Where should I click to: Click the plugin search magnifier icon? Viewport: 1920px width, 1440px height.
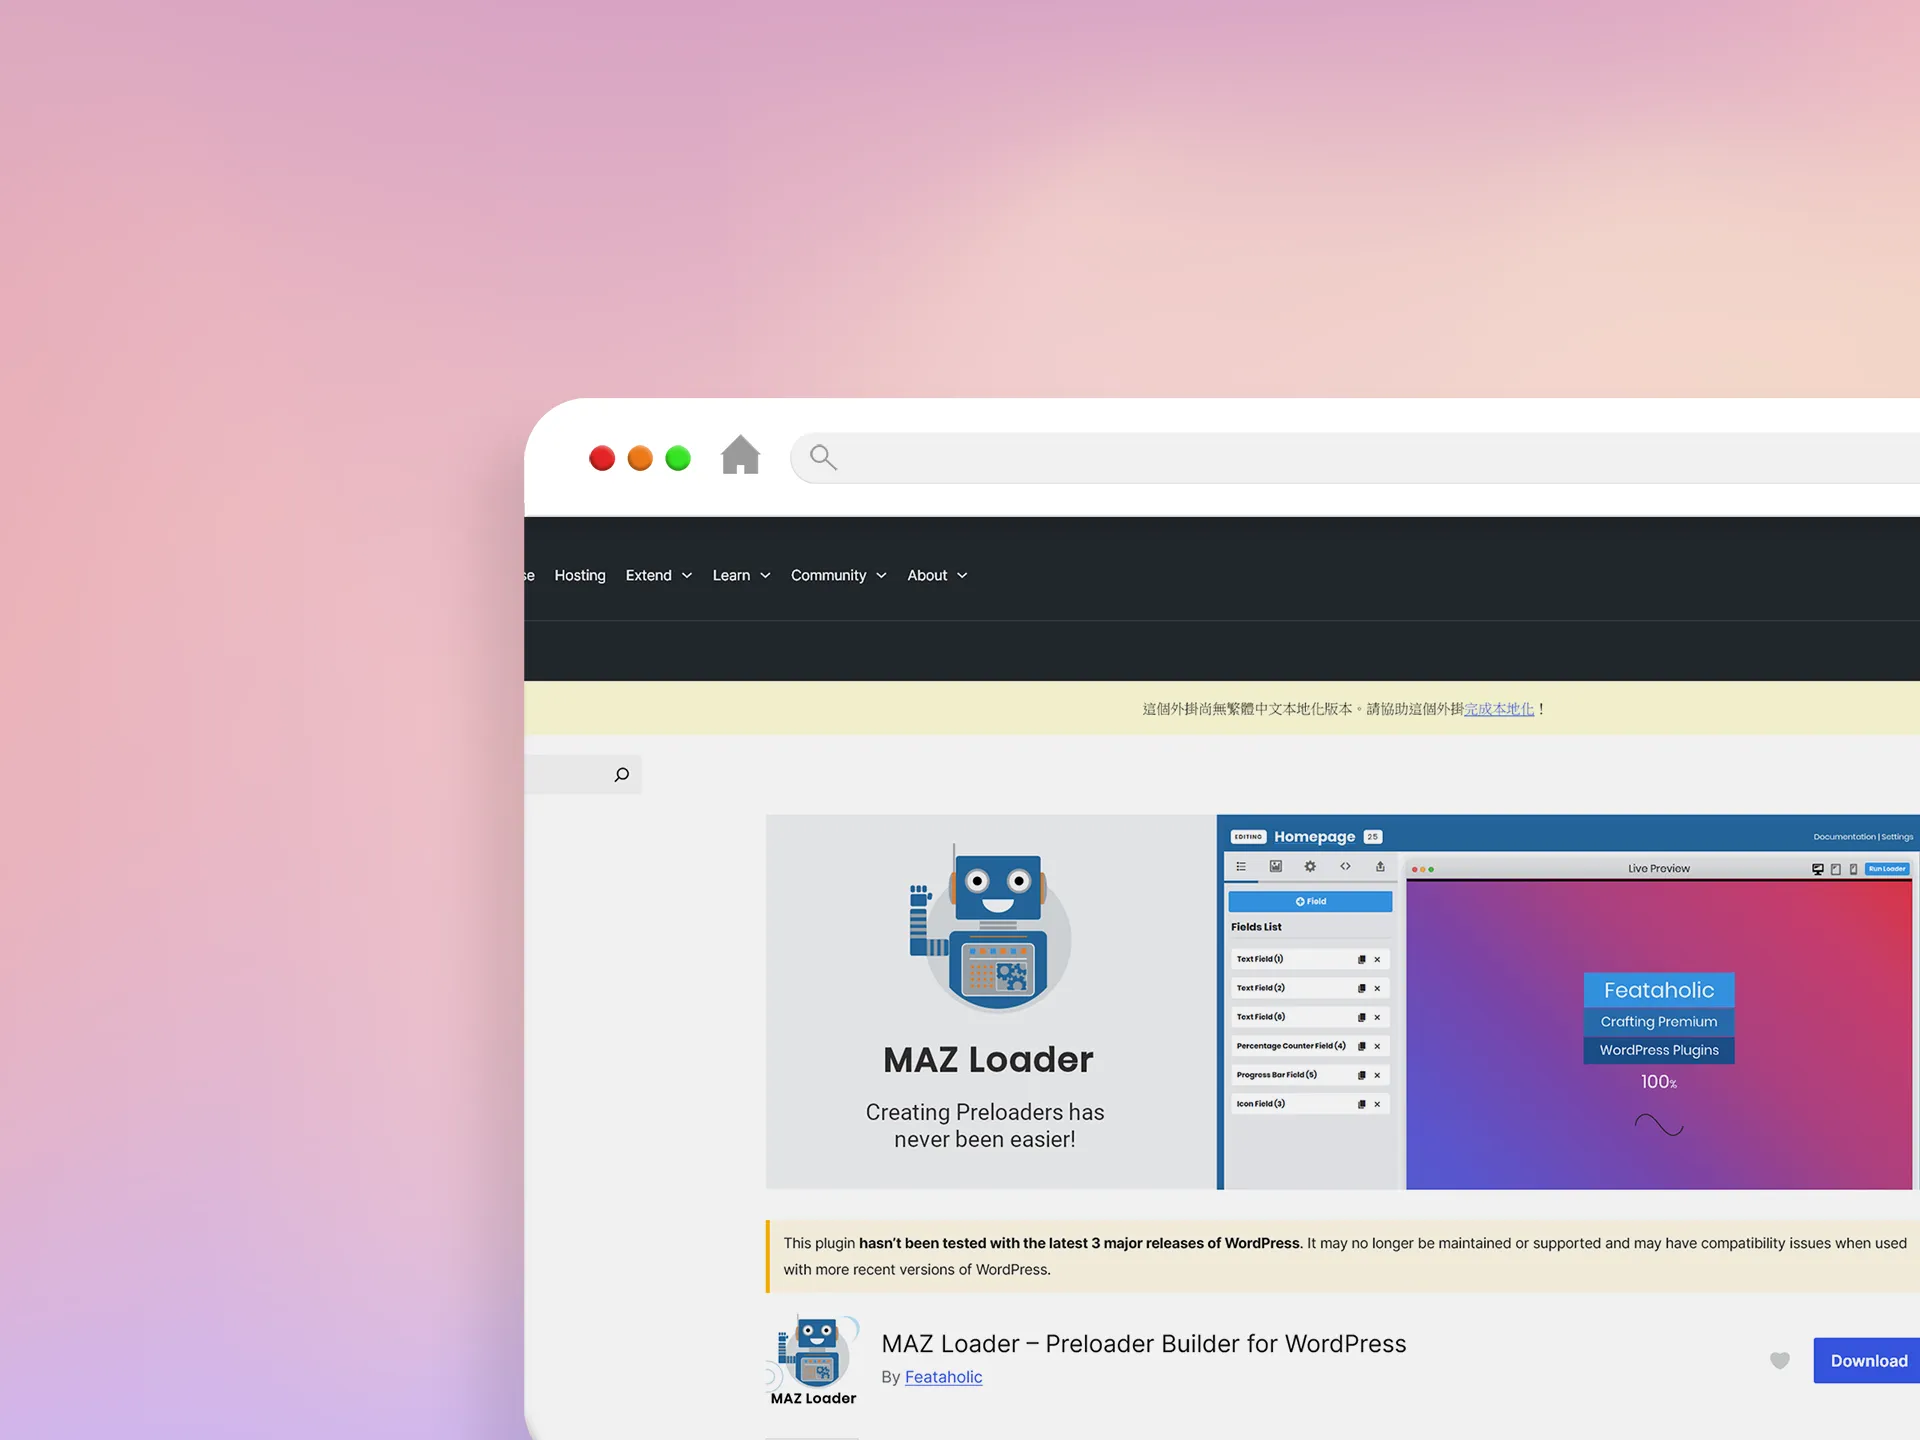pos(621,775)
